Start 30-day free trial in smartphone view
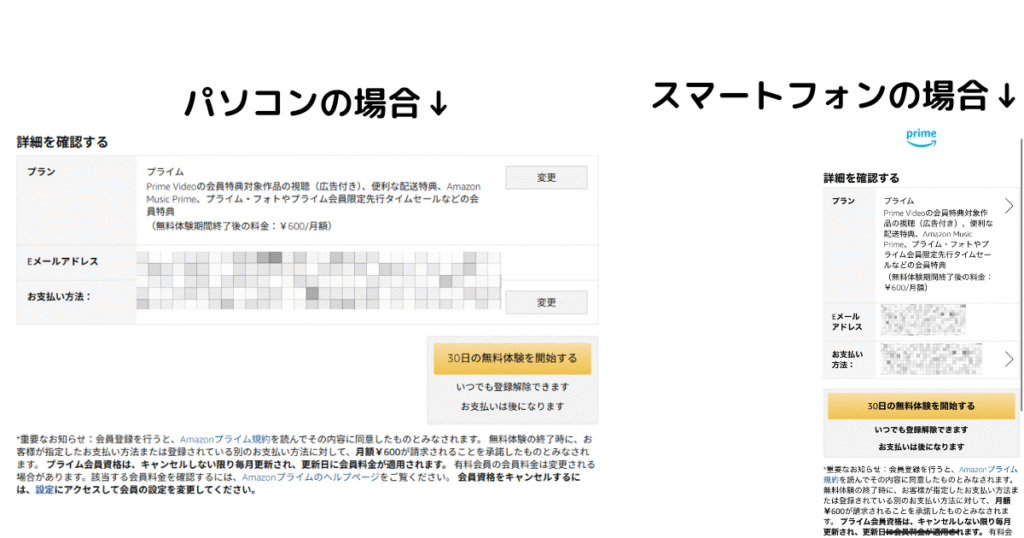 [x=921, y=406]
